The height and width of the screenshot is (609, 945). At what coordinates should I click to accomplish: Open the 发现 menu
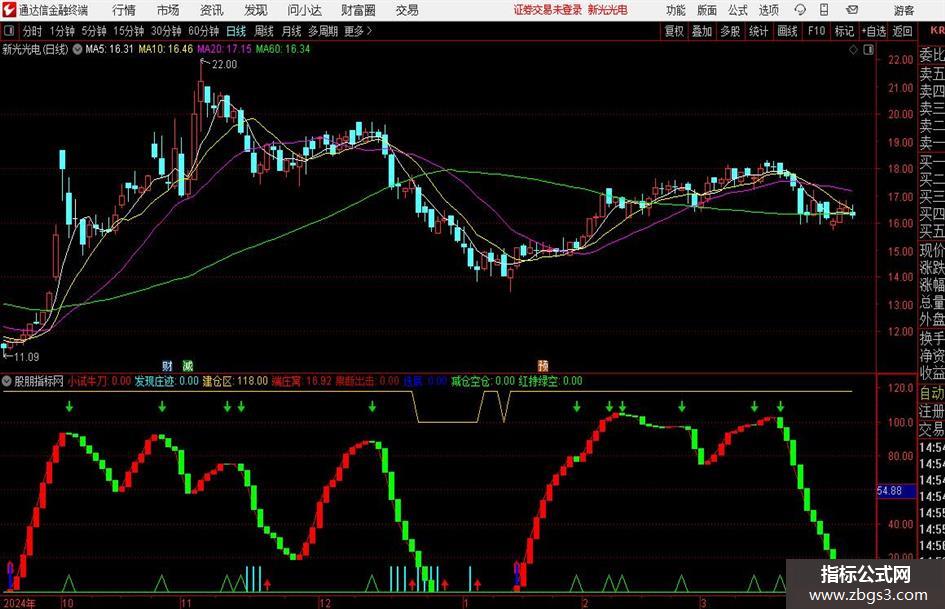(x=256, y=10)
